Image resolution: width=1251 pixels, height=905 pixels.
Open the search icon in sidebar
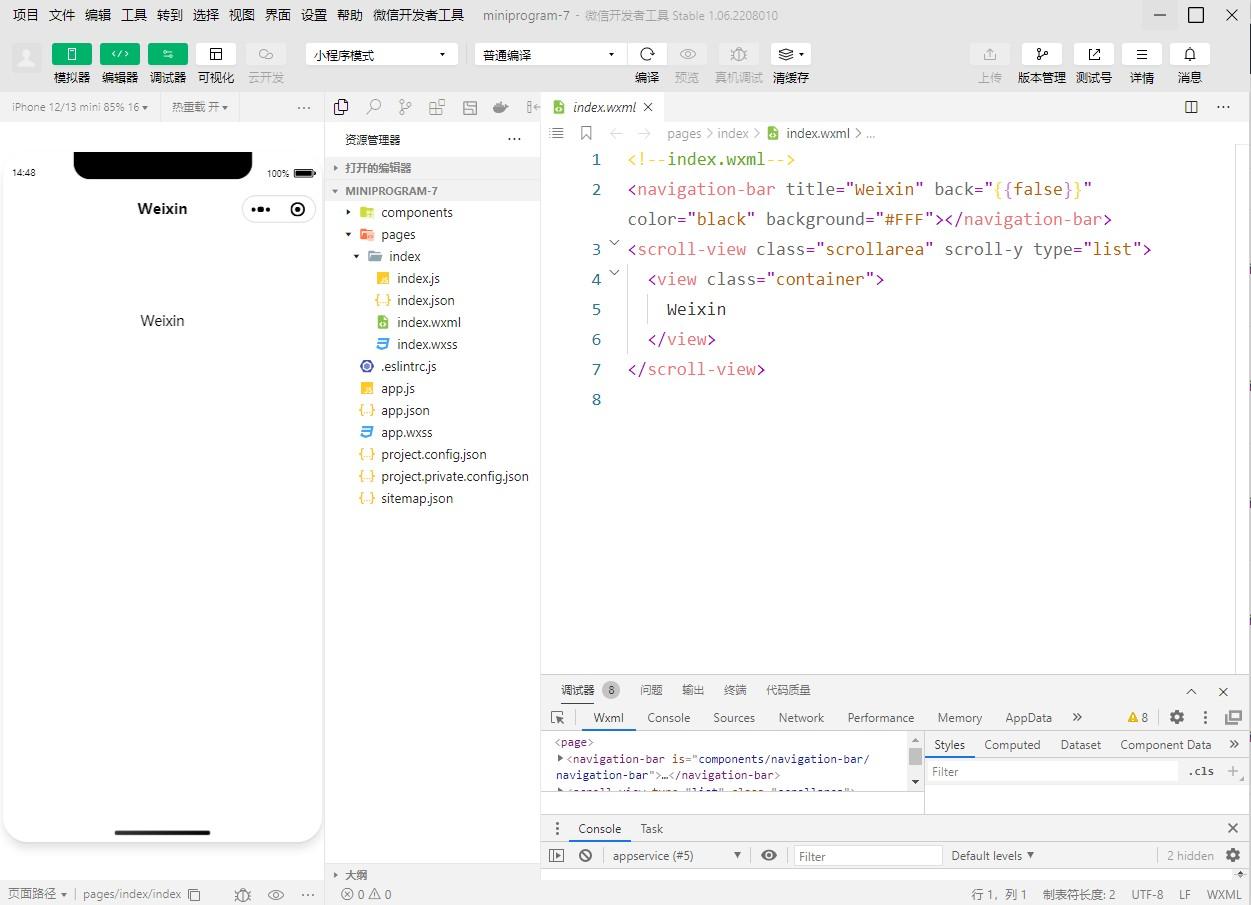[373, 107]
